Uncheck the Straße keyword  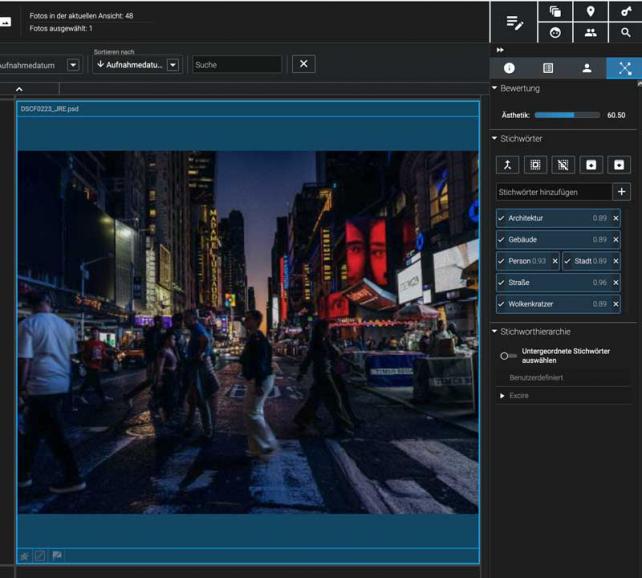(x=501, y=282)
